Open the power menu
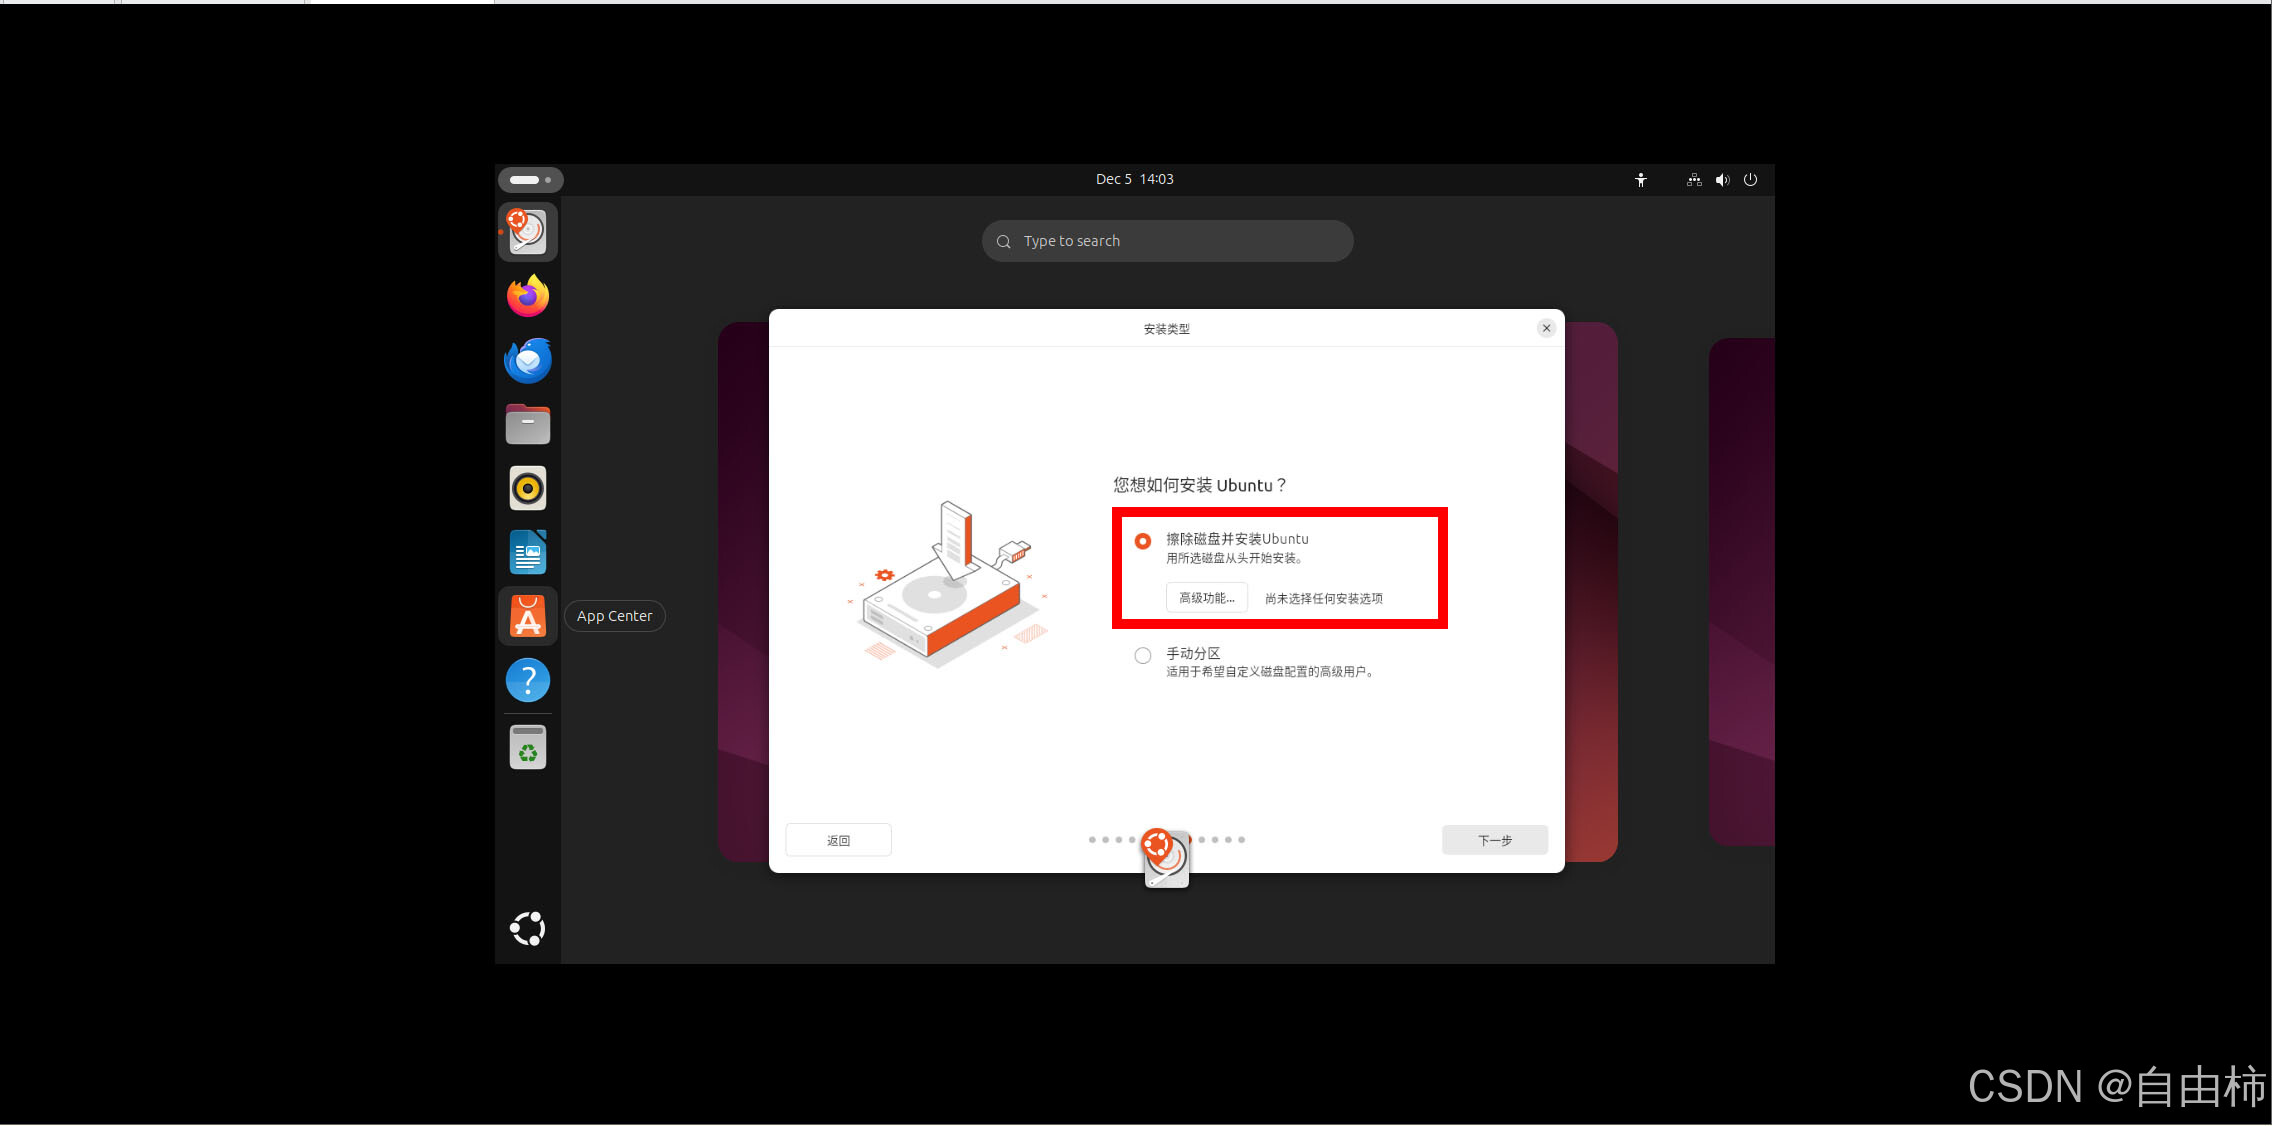 (x=1750, y=179)
